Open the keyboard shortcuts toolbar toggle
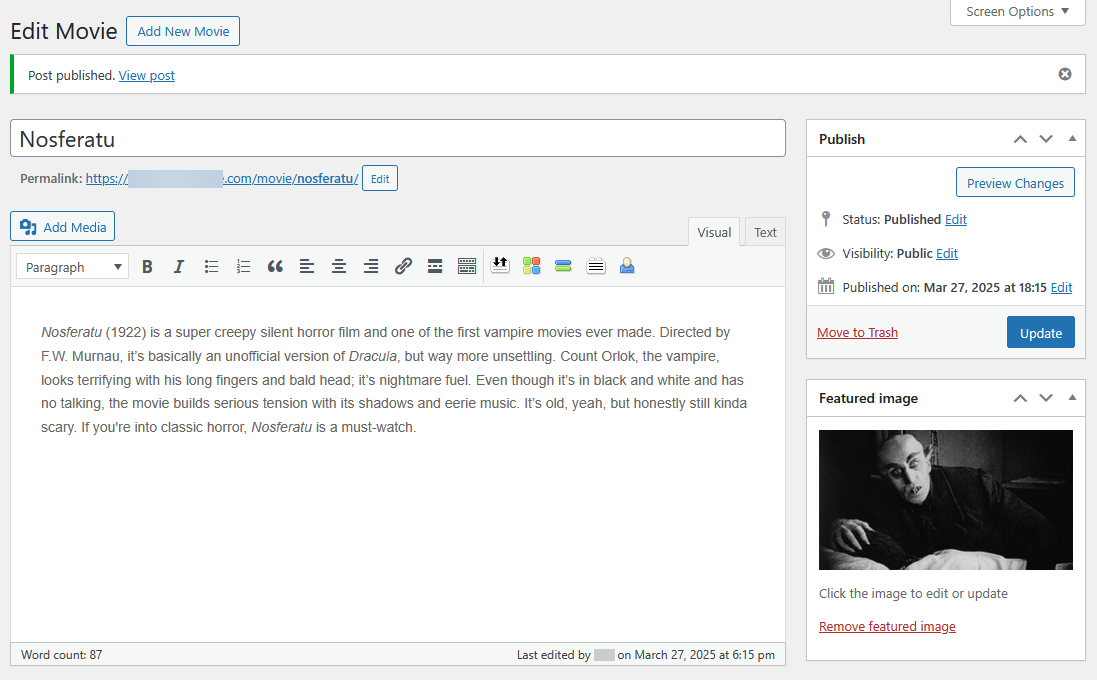This screenshot has width=1097, height=680. (x=467, y=266)
